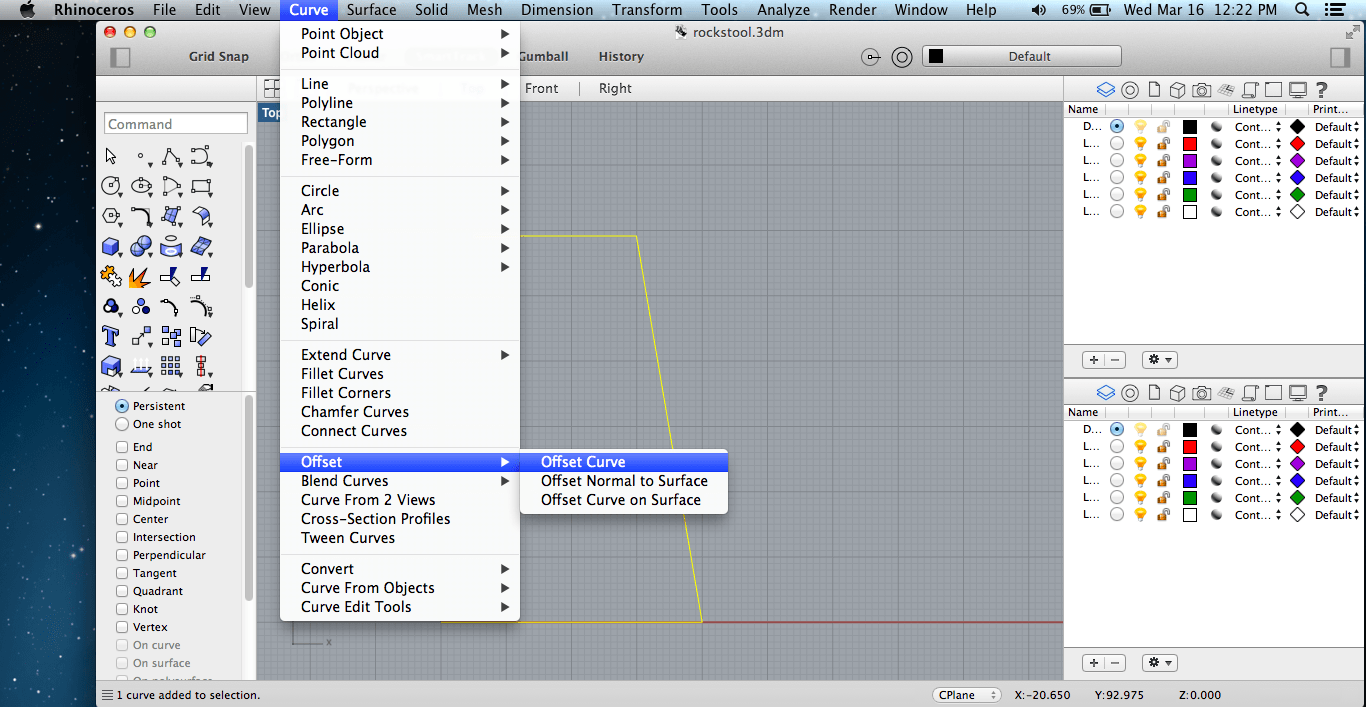1366x707 pixels.
Task: Toggle the right sidebar button in title toolbar
Action: click(x=1340, y=57)
